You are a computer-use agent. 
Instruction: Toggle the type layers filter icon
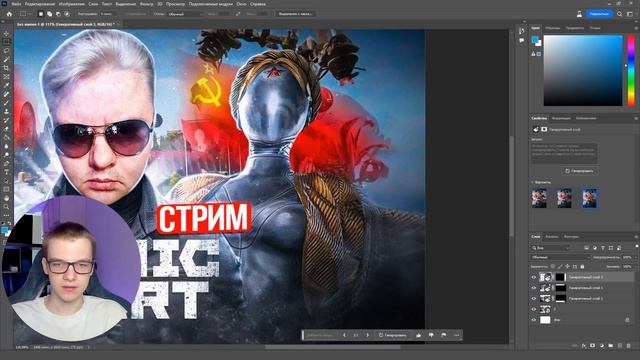[603, 248]
